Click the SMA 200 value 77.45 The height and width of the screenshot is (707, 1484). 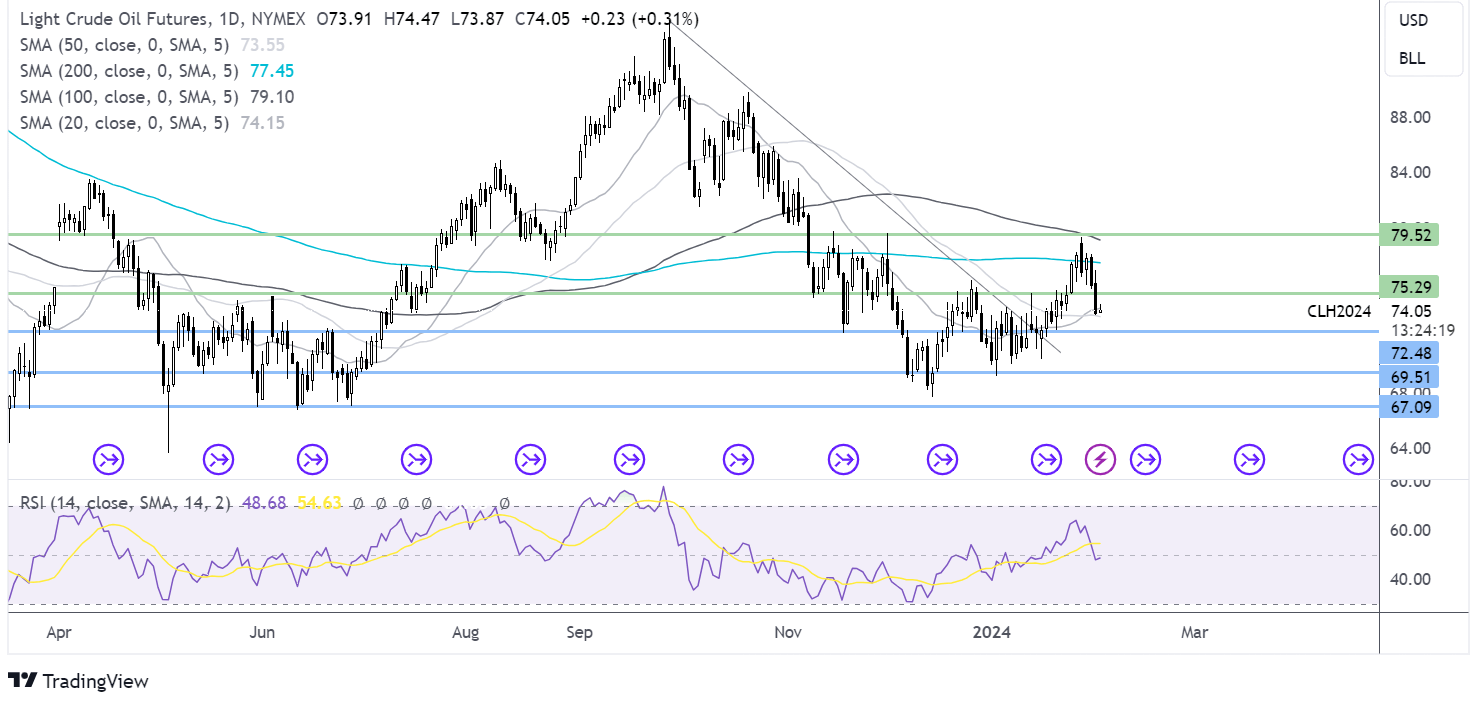tap(273, 71)
